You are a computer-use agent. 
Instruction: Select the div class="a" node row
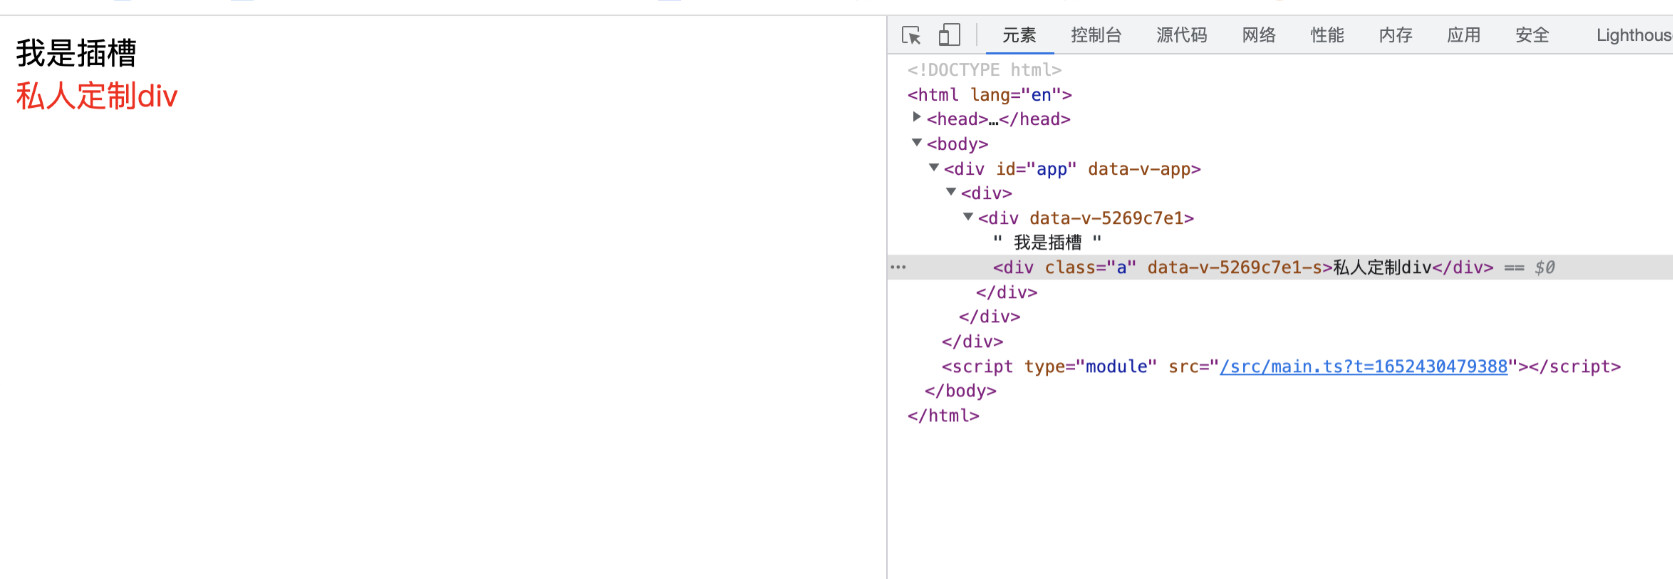point(1280,267)
